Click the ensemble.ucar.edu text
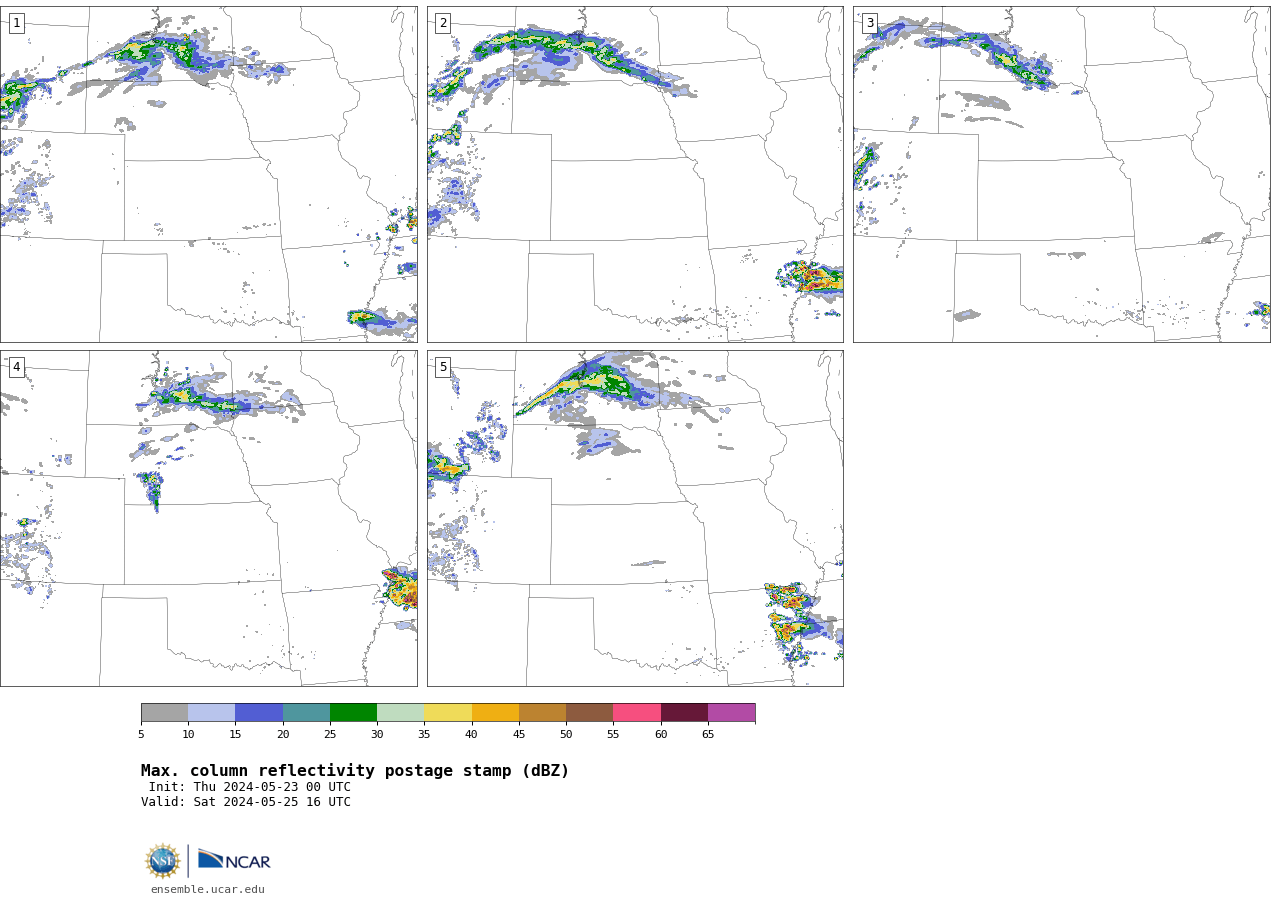The image size is (1280, 901). (x=208, y=889)
